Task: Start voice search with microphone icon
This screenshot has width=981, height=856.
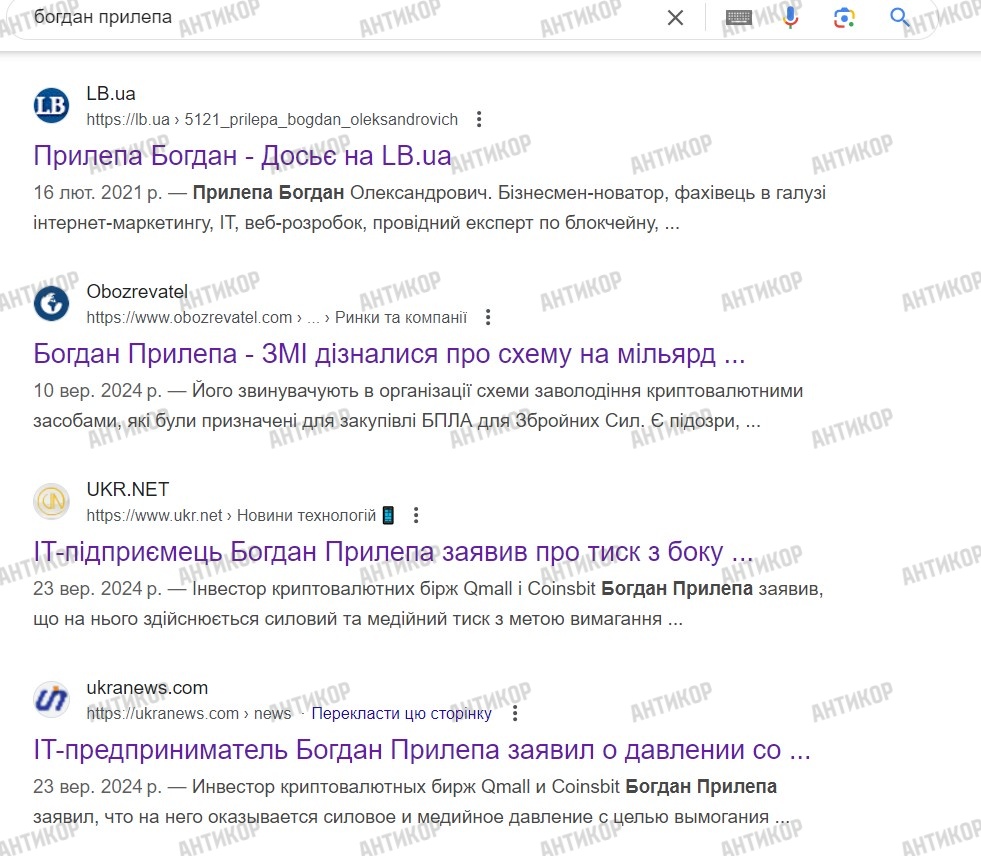Action: (790, 18)
